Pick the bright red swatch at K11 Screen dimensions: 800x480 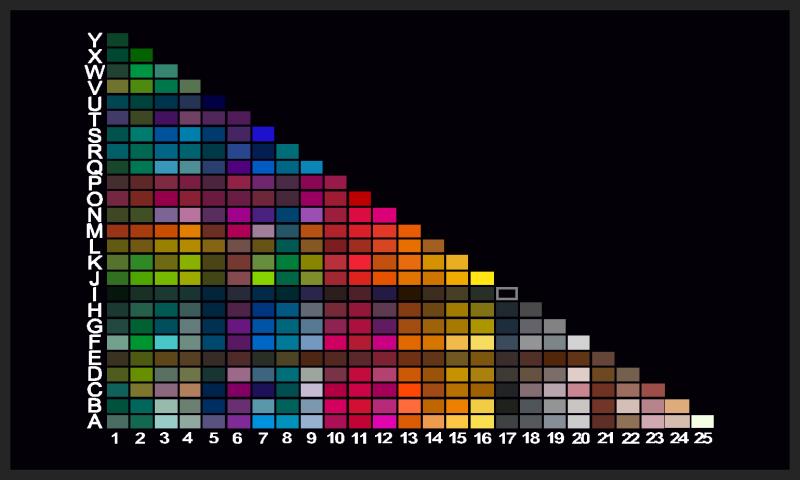tap(360, 262)
